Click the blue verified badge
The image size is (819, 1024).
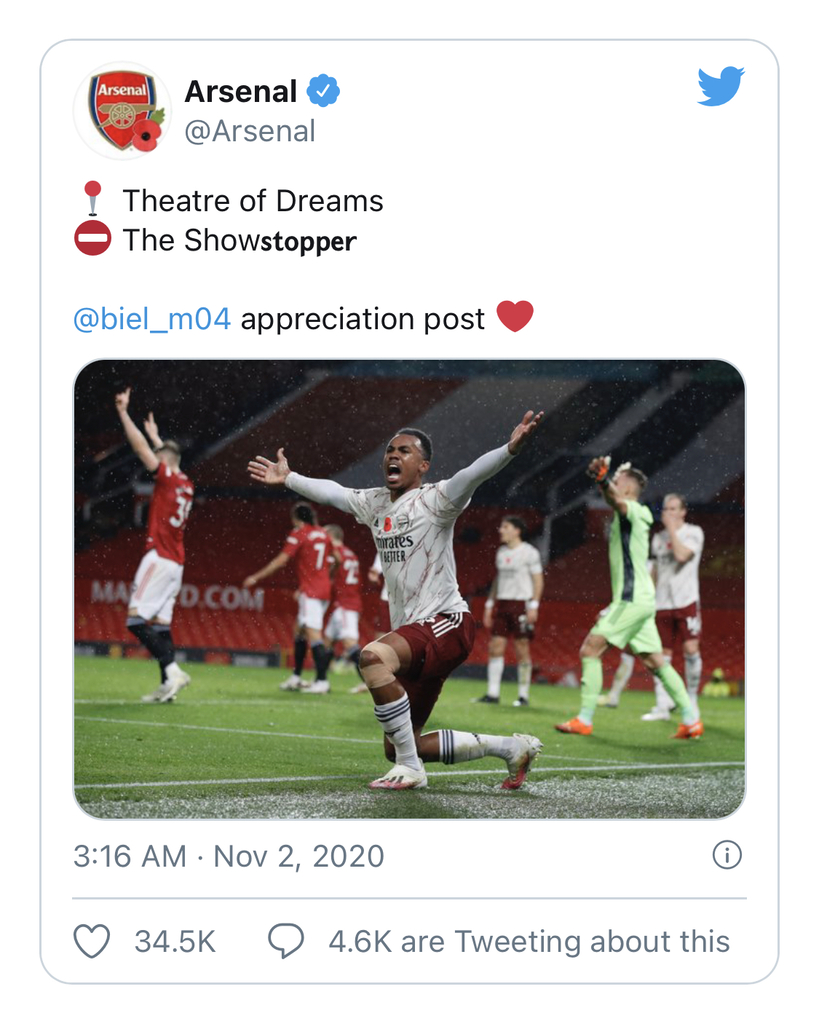coord(323,91)
